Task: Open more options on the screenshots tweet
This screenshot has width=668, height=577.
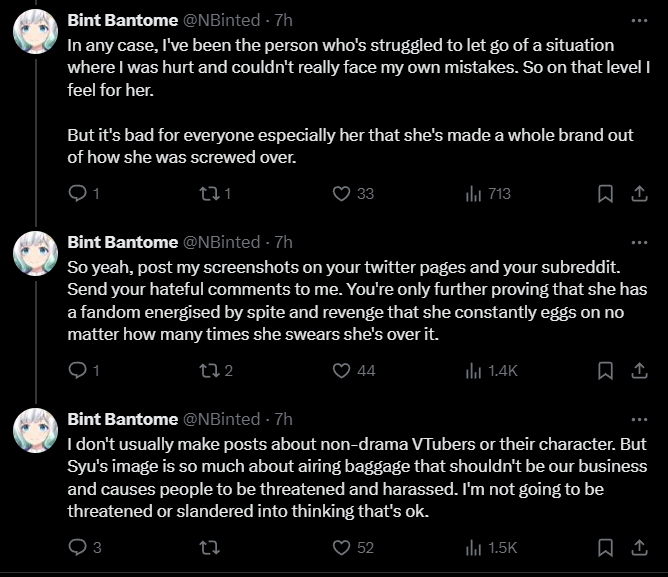Action: click(x=639, y=242)
